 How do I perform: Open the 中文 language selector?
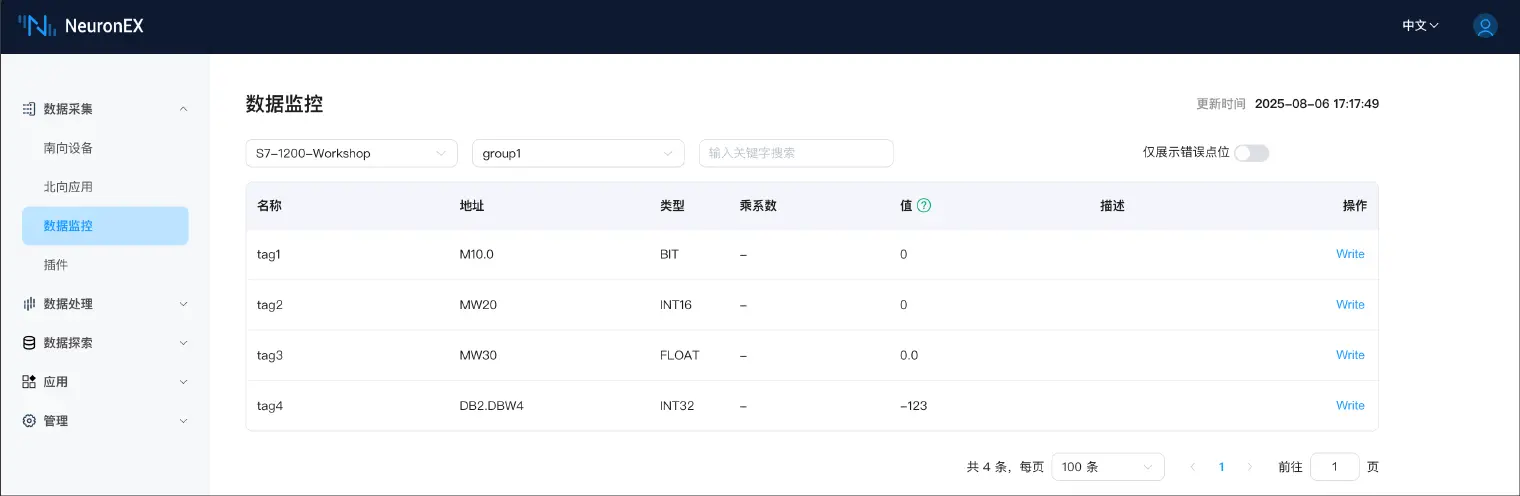[x=1420, y=26]
